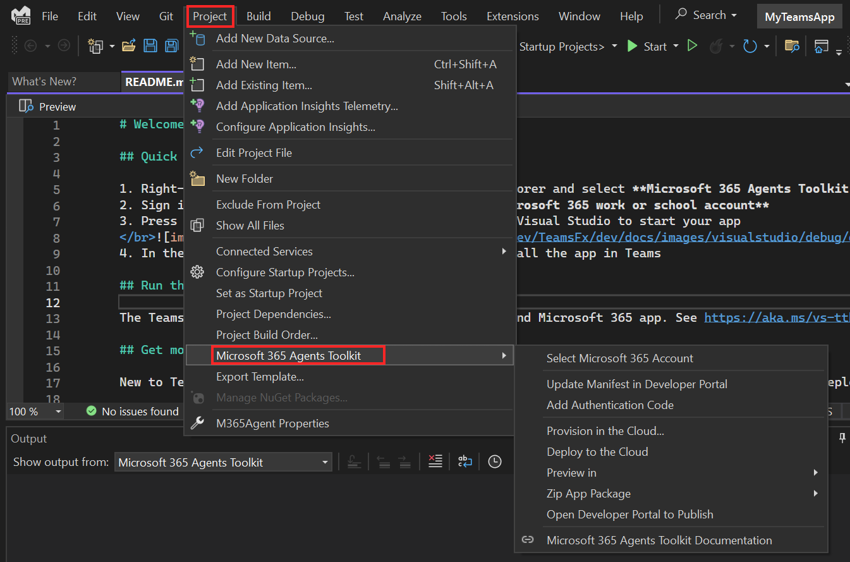
Task: Click the green Start debugging play icon
Action: (632, 46)
